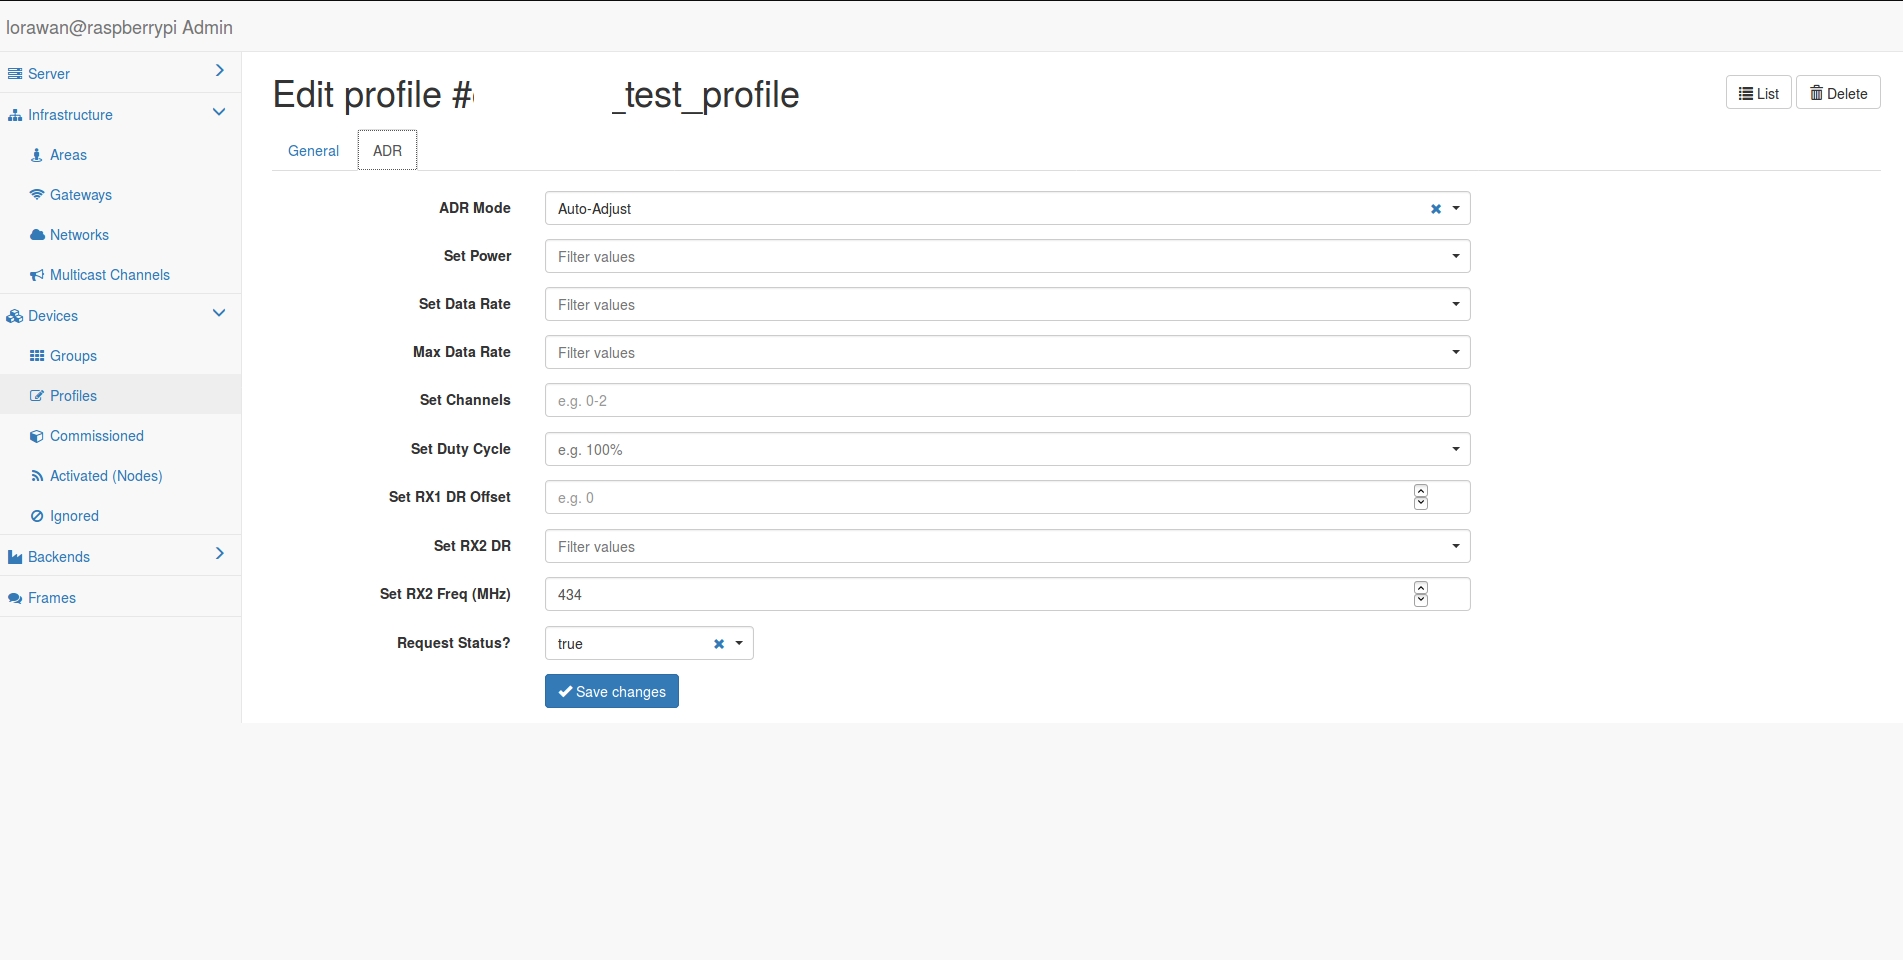Clear the ADR Mode selection
This screenshot has height=960, width=1903.
(x=1436, y=208)
